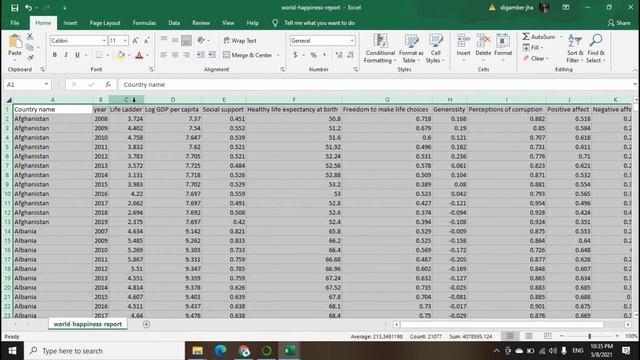This screenshot has height=360, width=640.
Task: Switch to the Insert tab
Action: point(70,23)
